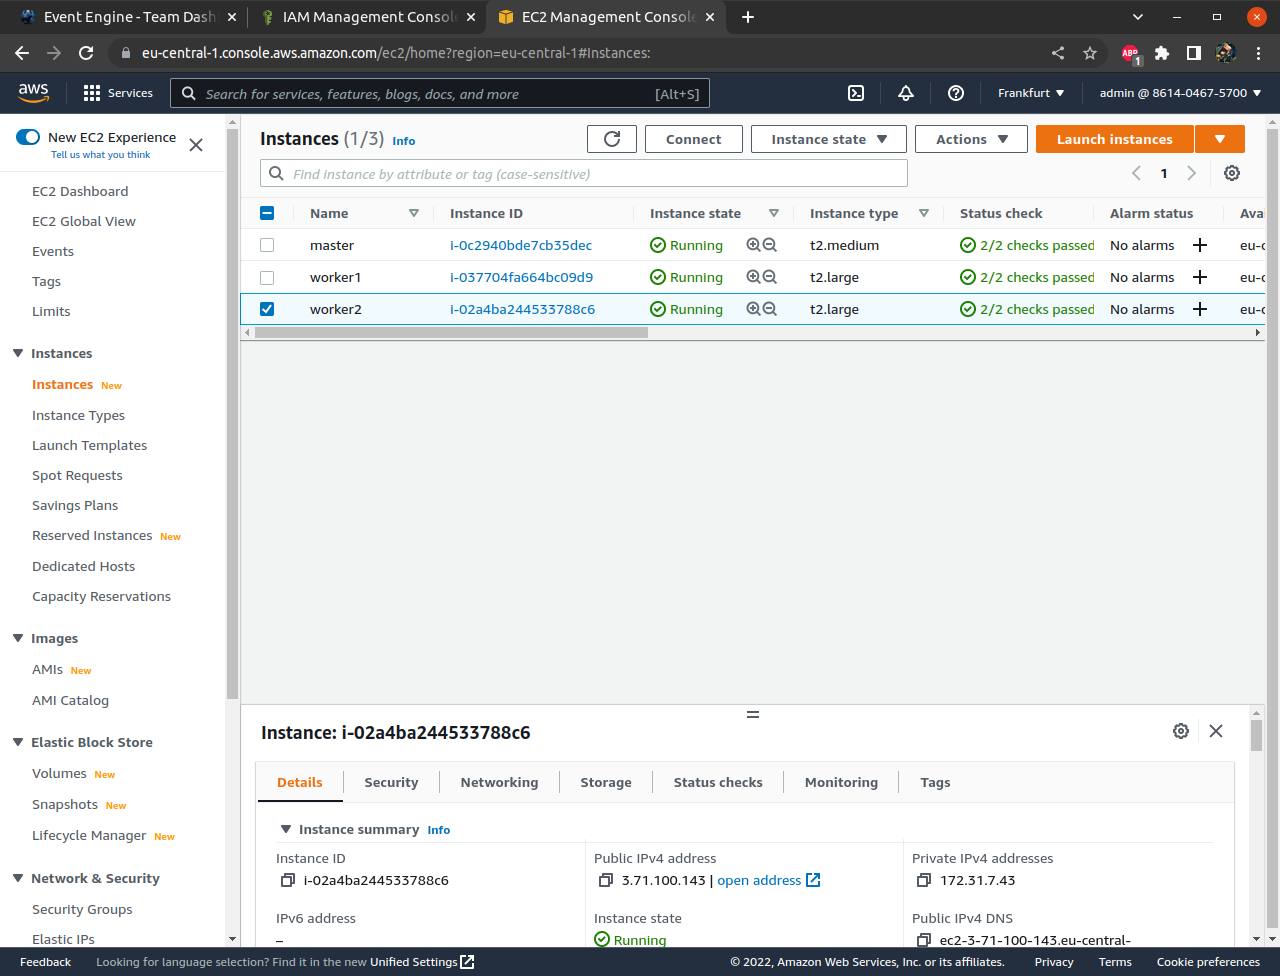Go to next page arrow
This screenshot has width=1280, height=976.
[1191, 173]
